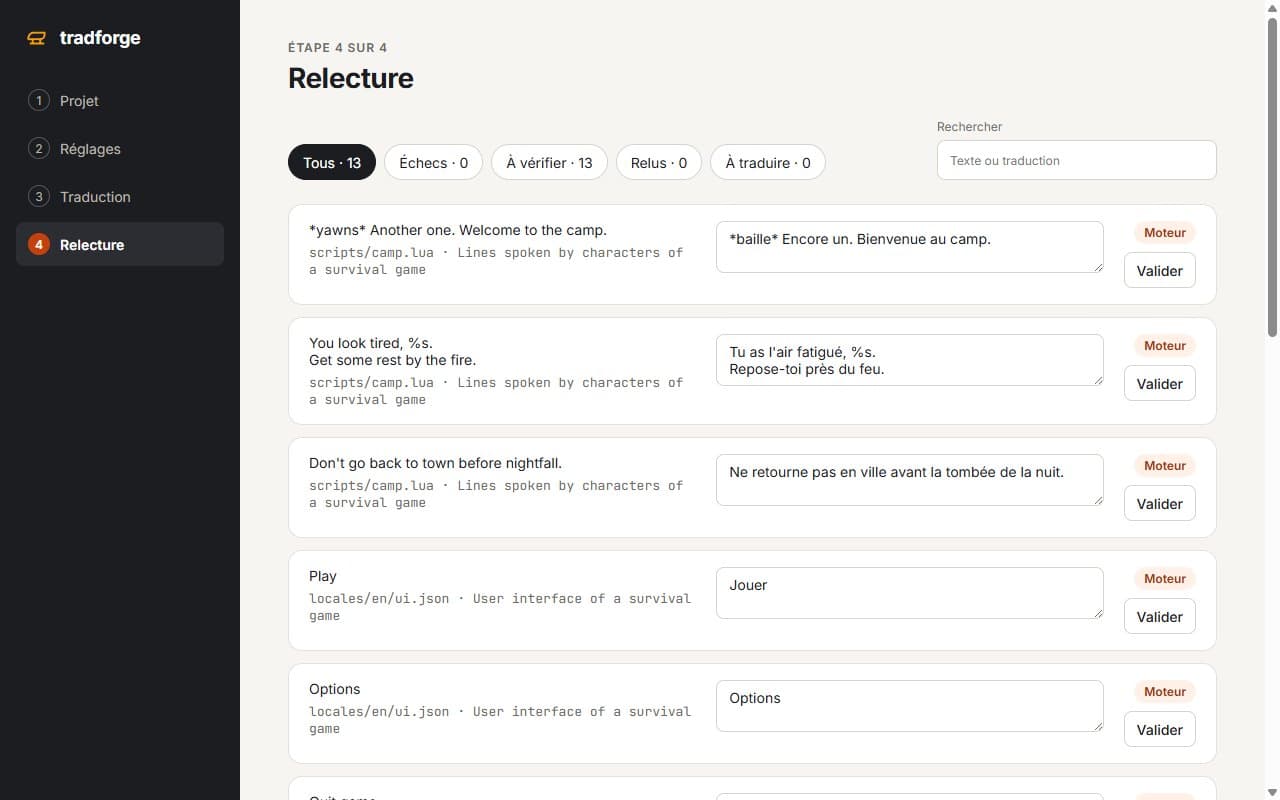Edit the 'Tu as l'air fatigué' translation box
This screenshot has width=1280, height=800.
point(910,360)
